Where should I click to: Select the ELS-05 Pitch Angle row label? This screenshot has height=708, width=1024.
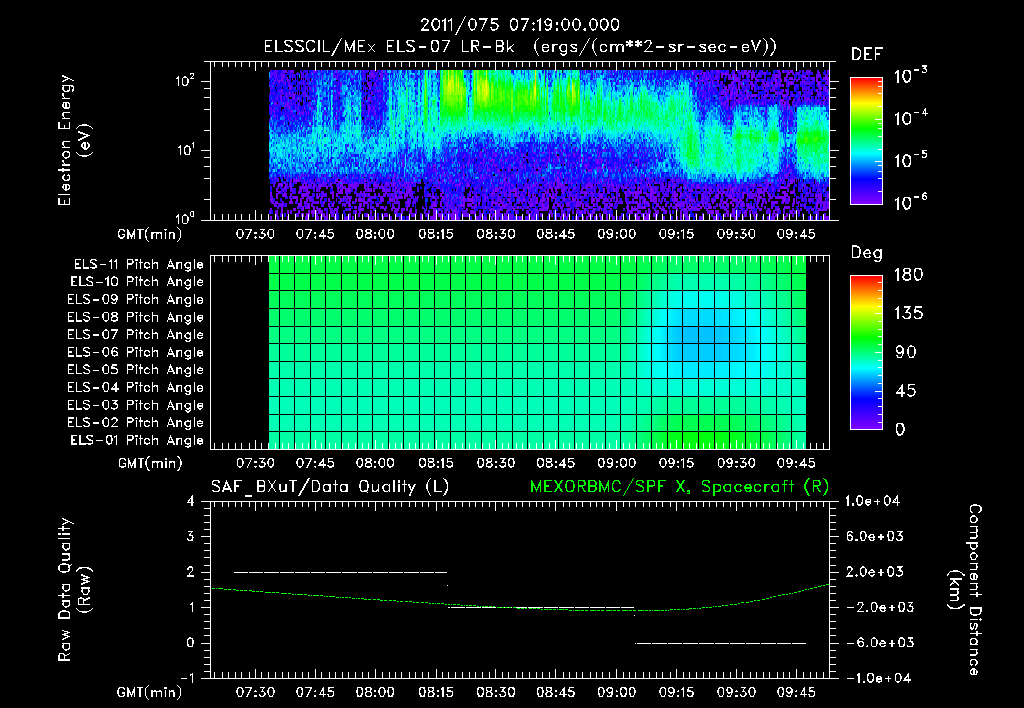pyautogui.click(x=136, y=370)
